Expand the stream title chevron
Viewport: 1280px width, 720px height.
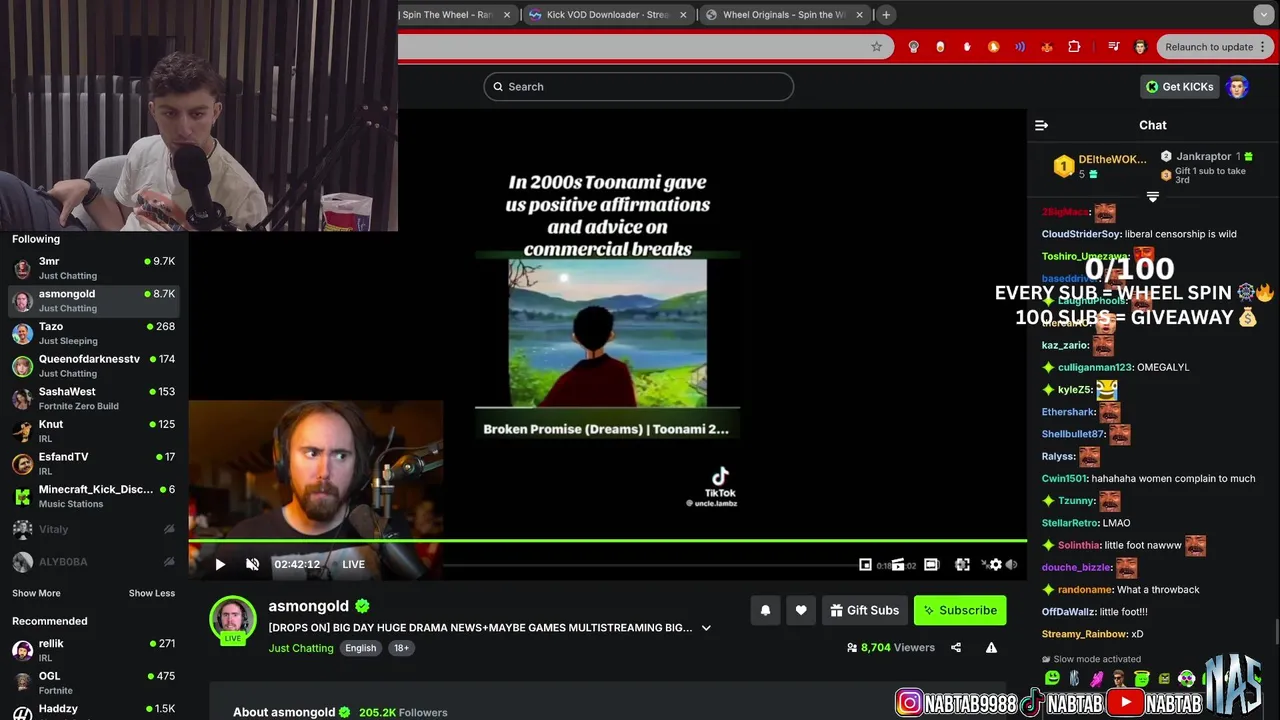(x=706, y=628)
